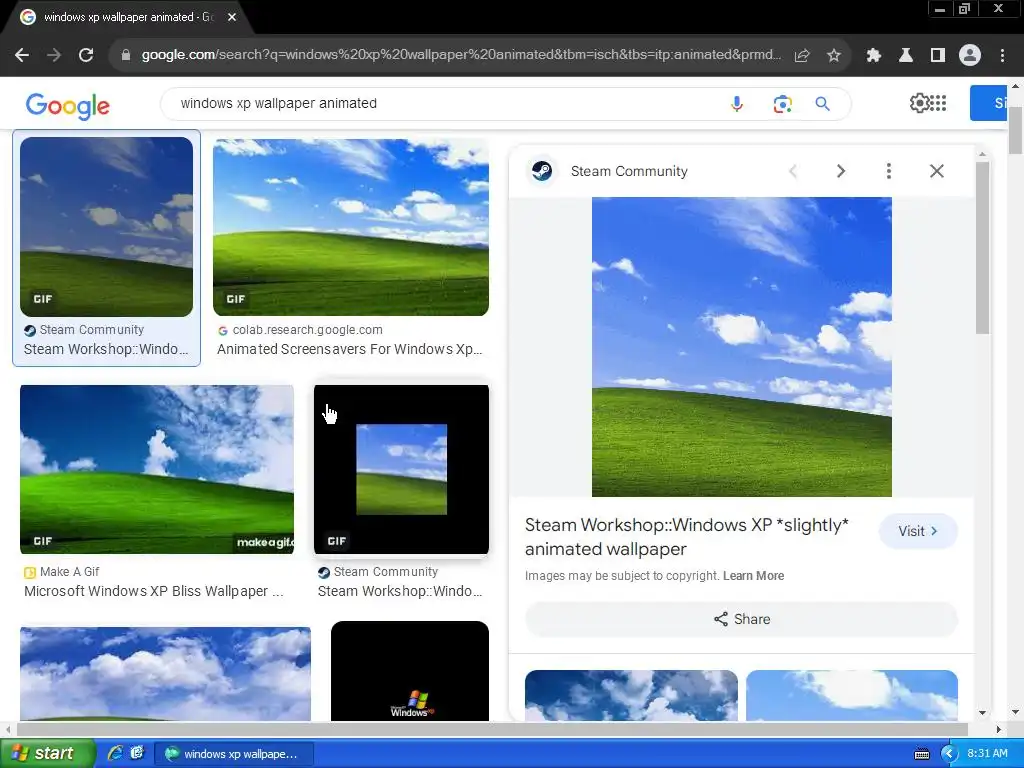The width and height of the screenshot is (1024, 768).
Task: Click the preview panel vertical scrollbar
Action: (x=982, y=248)
